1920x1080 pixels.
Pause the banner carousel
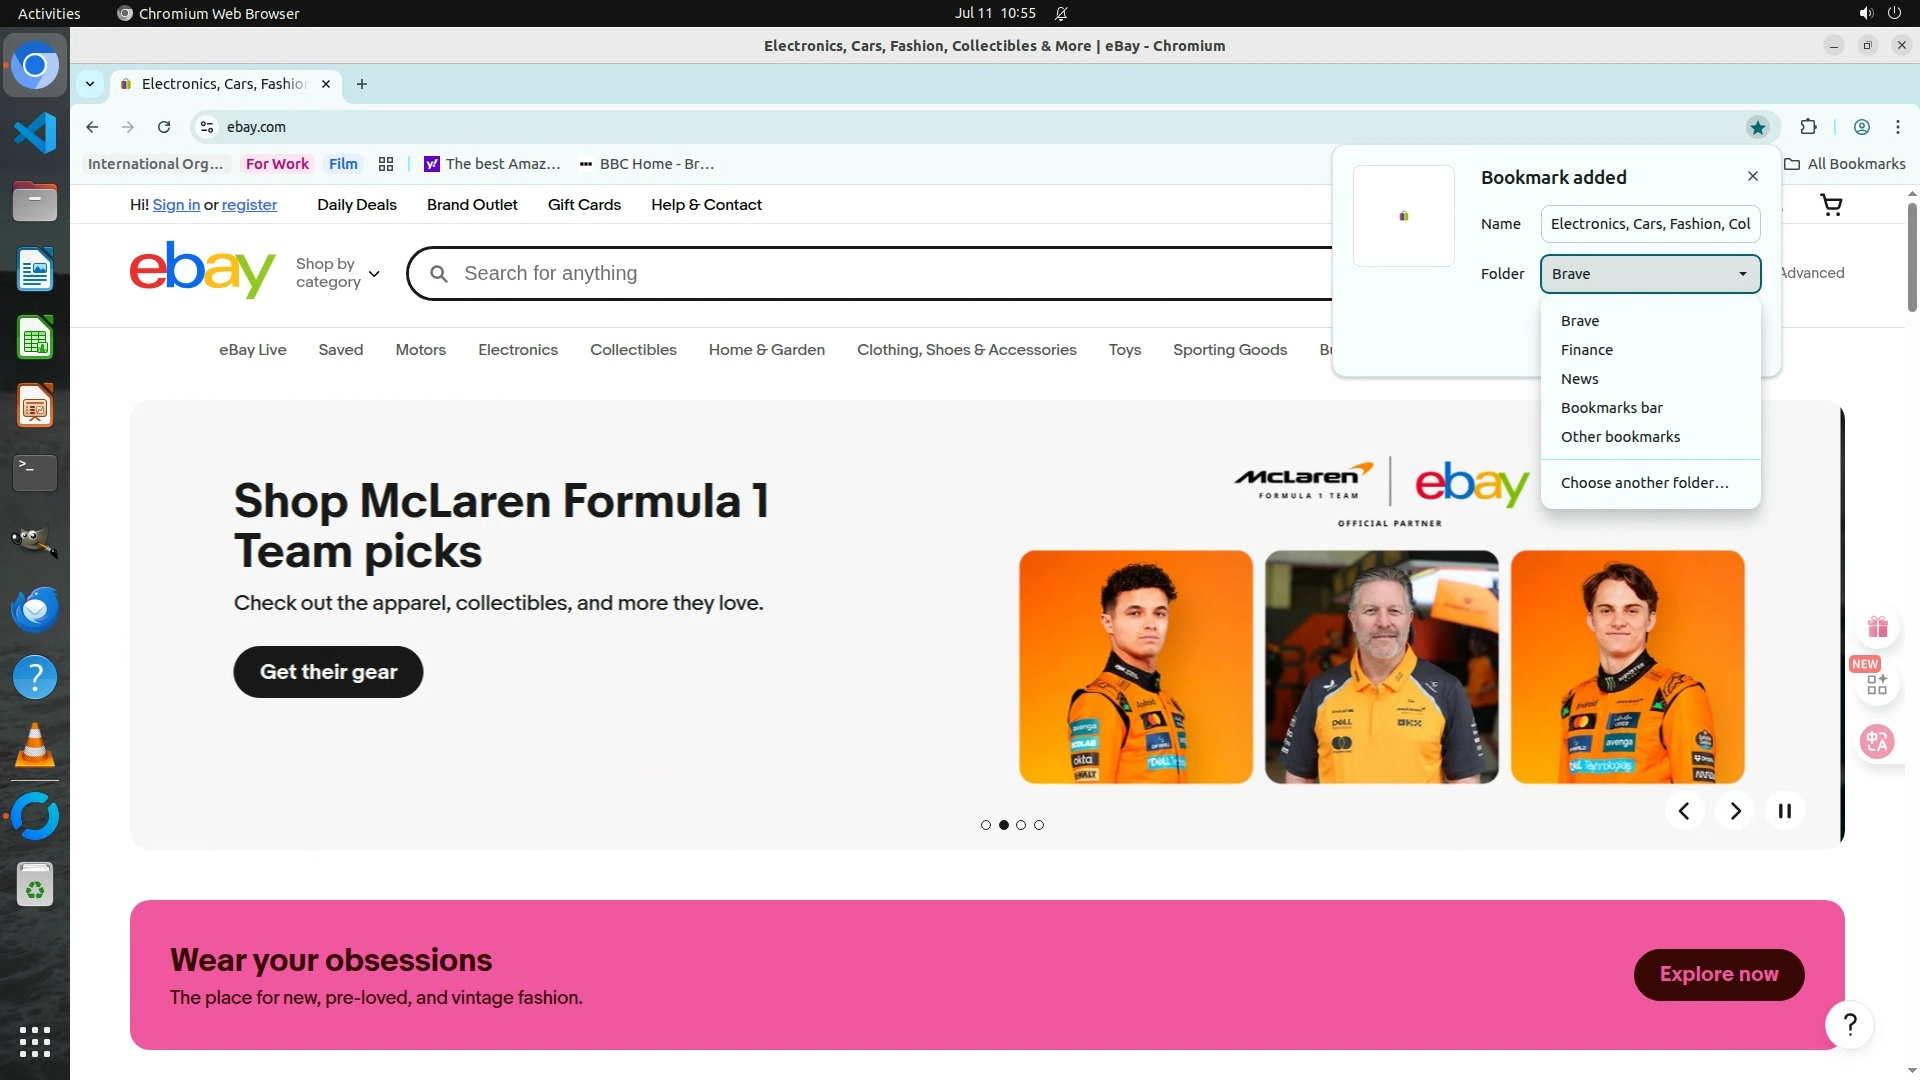point(1784,811)
